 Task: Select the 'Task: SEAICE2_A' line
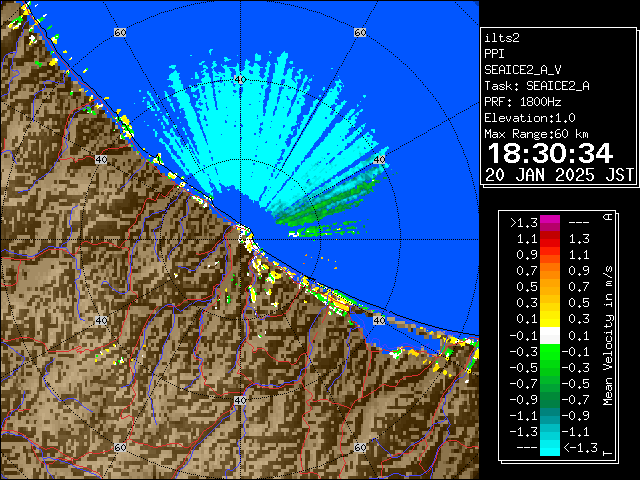(x=537, y=86)
